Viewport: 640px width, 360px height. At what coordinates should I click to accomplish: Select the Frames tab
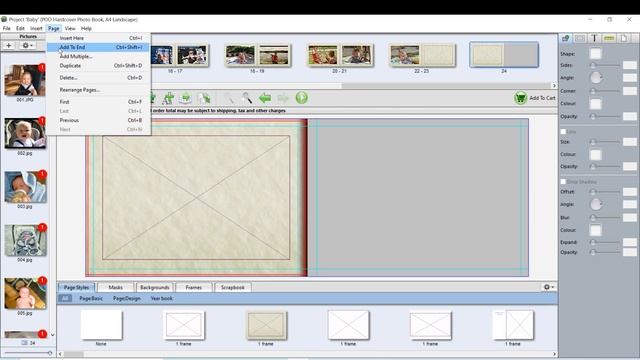pyautogui.click(x=193, y=287)
